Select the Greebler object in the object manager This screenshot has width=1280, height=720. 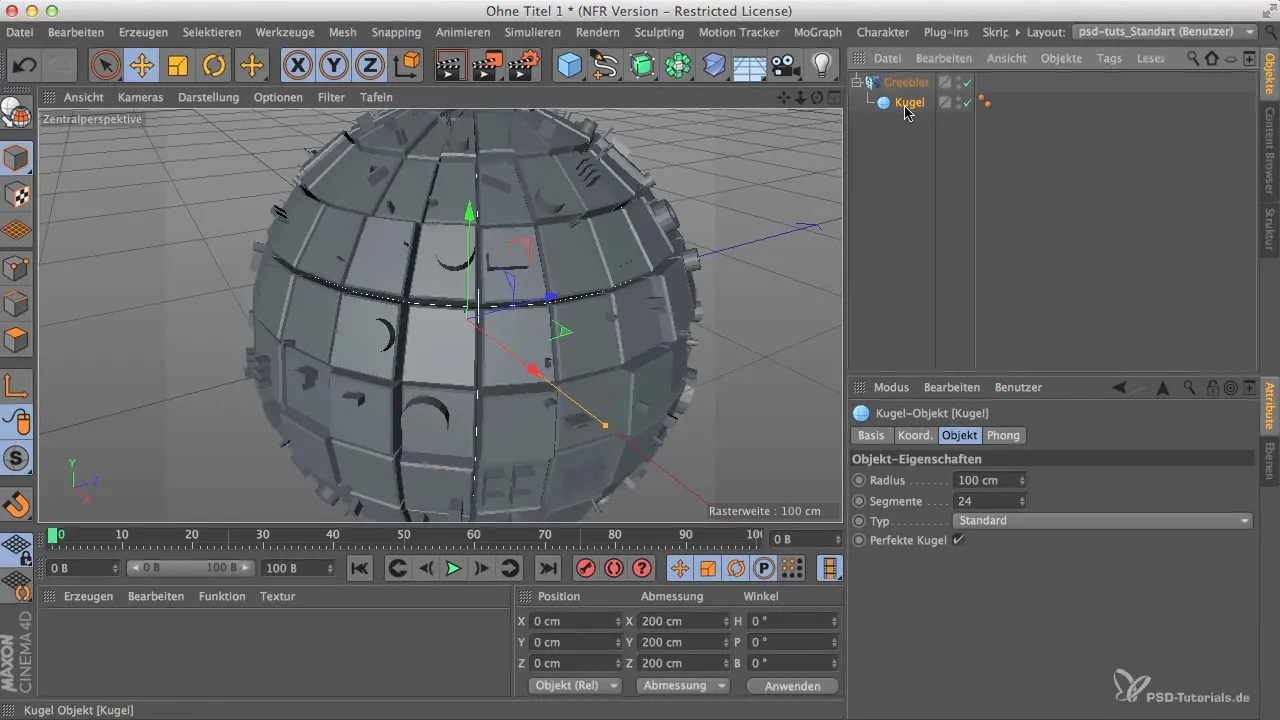pyautogui.click(x=906, y=82)
